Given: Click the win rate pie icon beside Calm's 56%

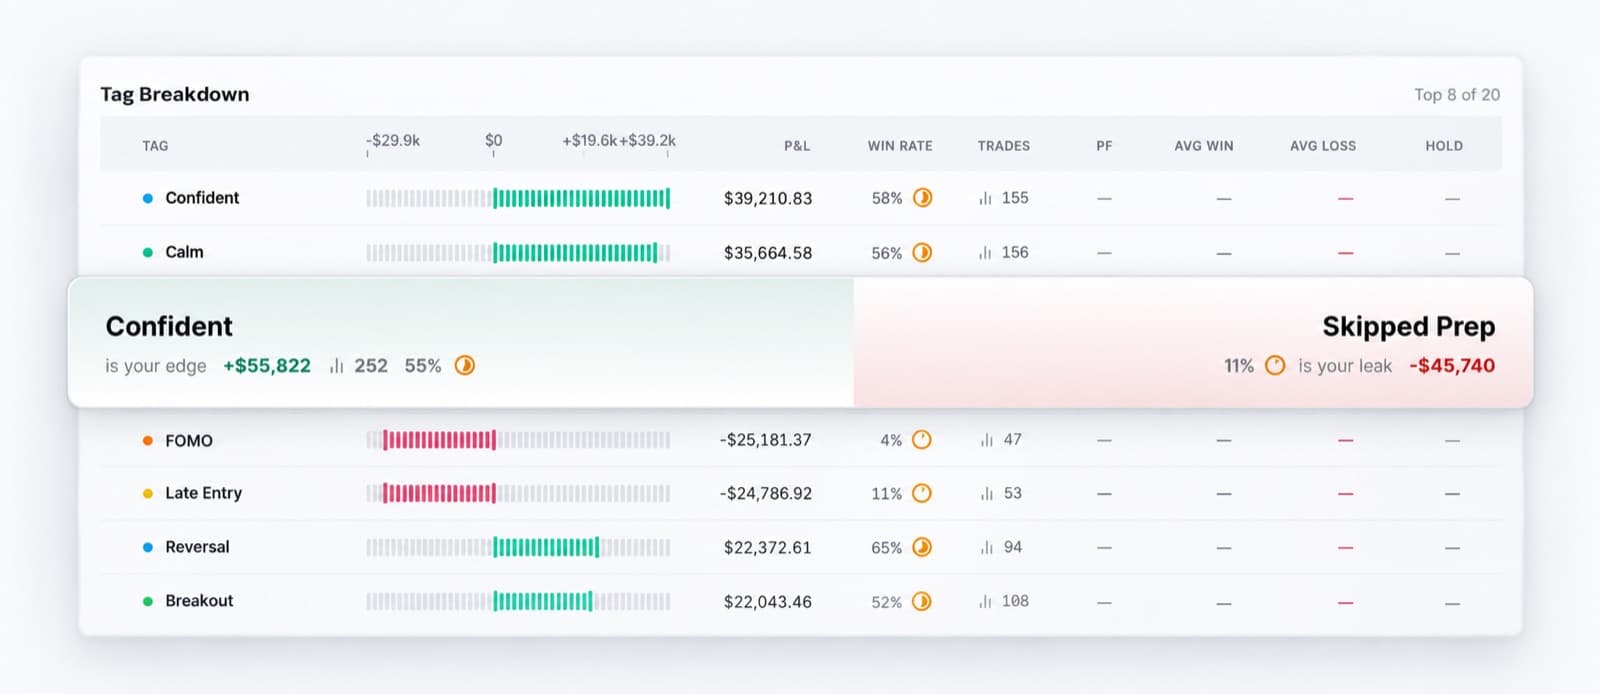Looking at the screenshot, I should point(922,253).
